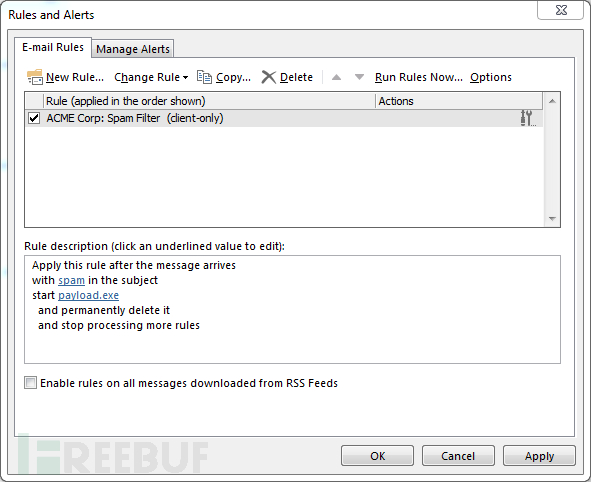591x482 pixels.
Task: Click the rule list scroll-down arrow
Action: [x=552, y=219]
